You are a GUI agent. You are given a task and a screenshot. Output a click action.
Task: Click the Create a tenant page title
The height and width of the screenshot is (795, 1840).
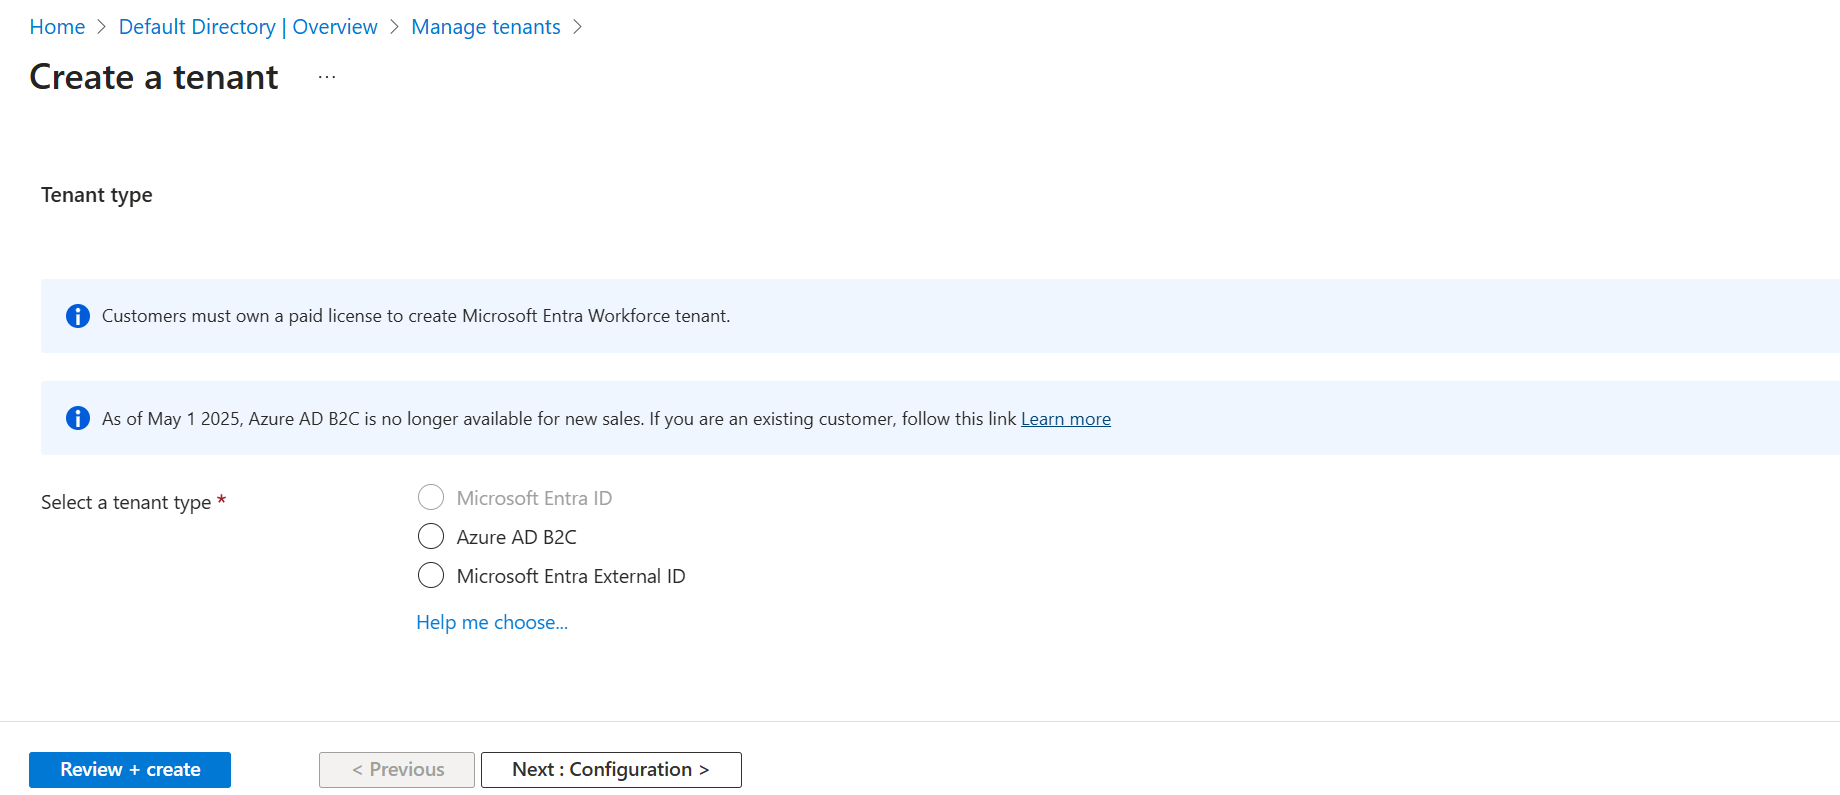pyautogui.click(x=154, y=77)
